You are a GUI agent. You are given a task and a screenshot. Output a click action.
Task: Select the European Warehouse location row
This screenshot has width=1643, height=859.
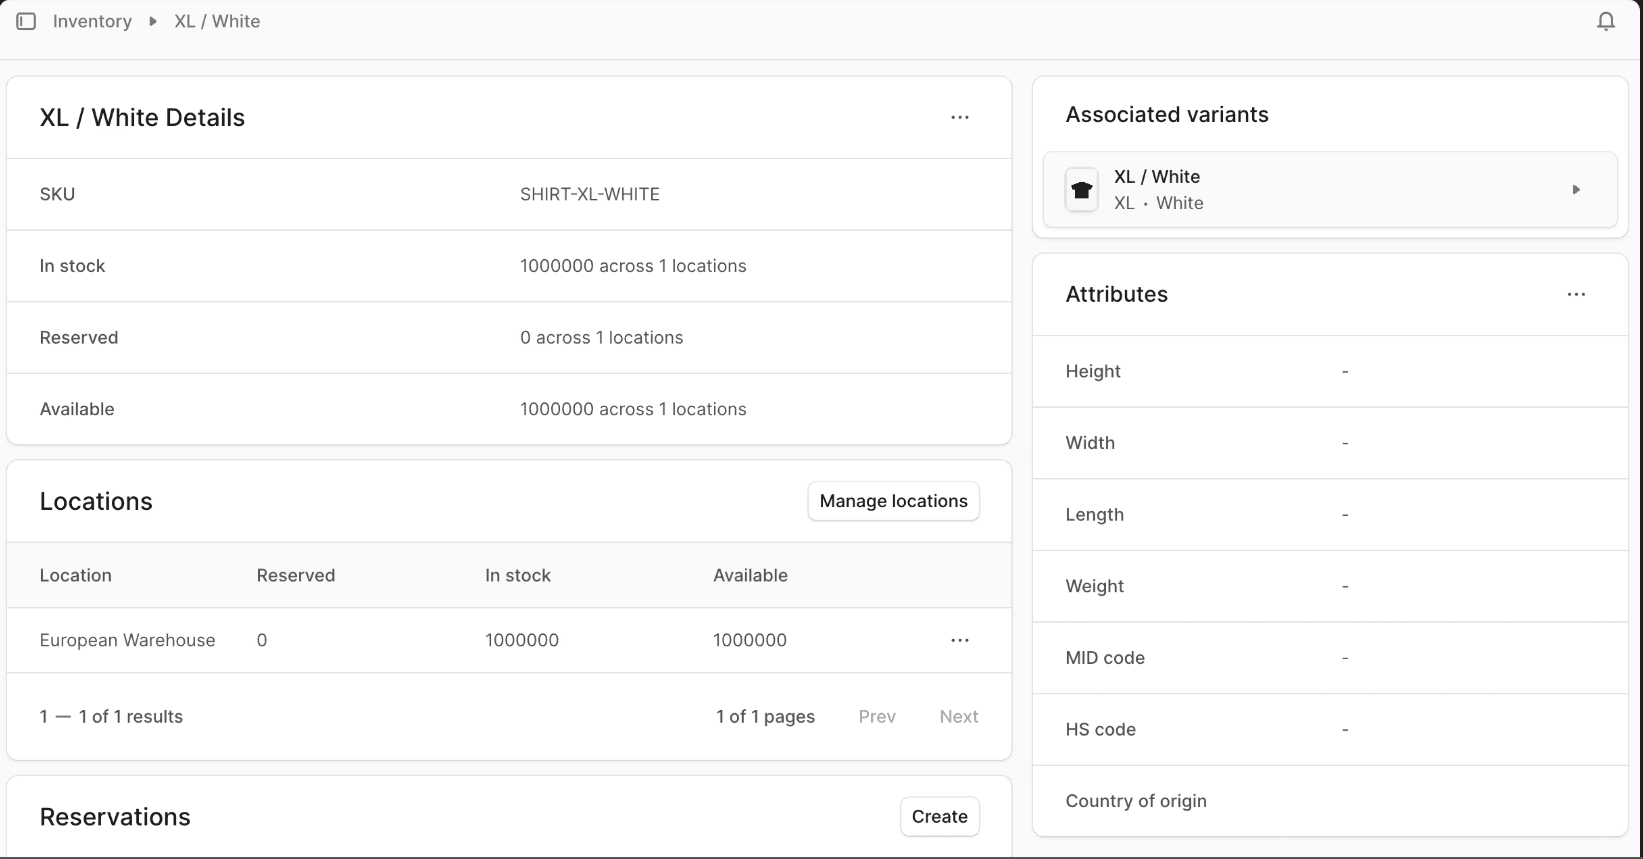click(x=128, y=640)
